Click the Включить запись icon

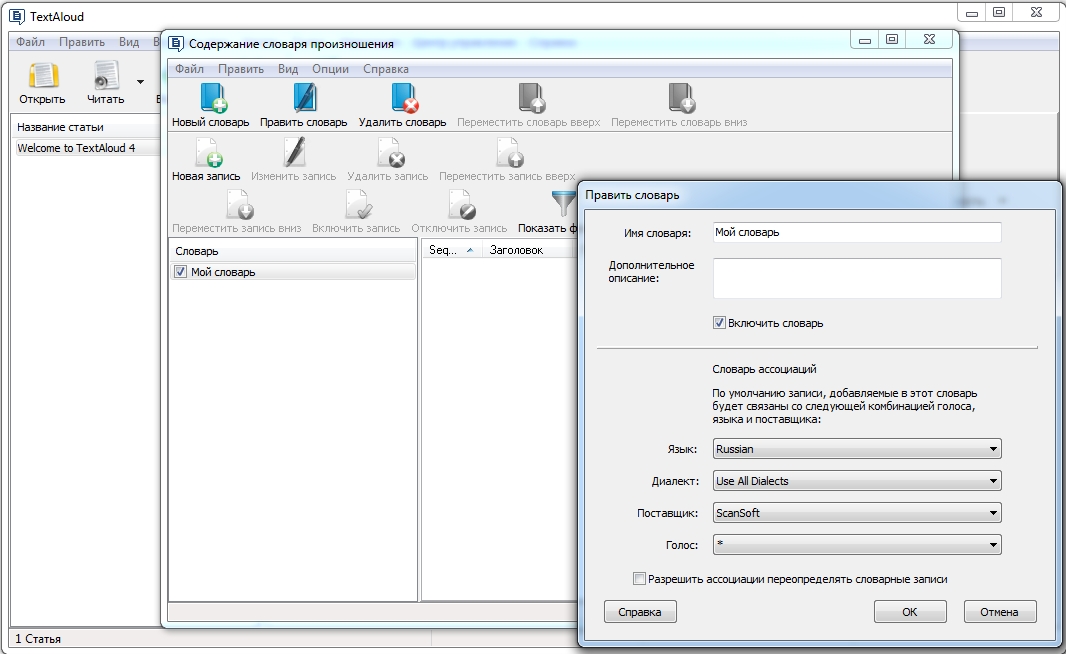coord(358,204)
